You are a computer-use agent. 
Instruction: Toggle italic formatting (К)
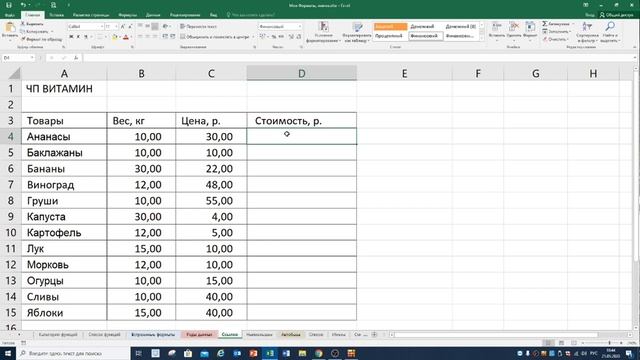78,37
